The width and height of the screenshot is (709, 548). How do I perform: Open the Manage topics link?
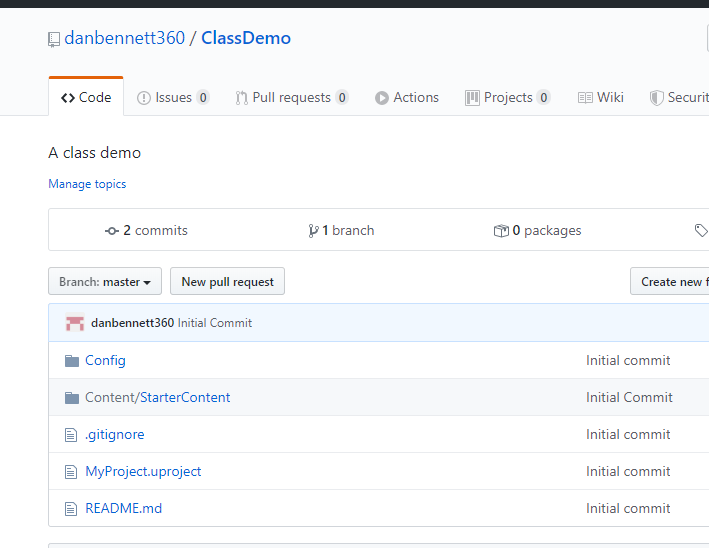point(87,184)
